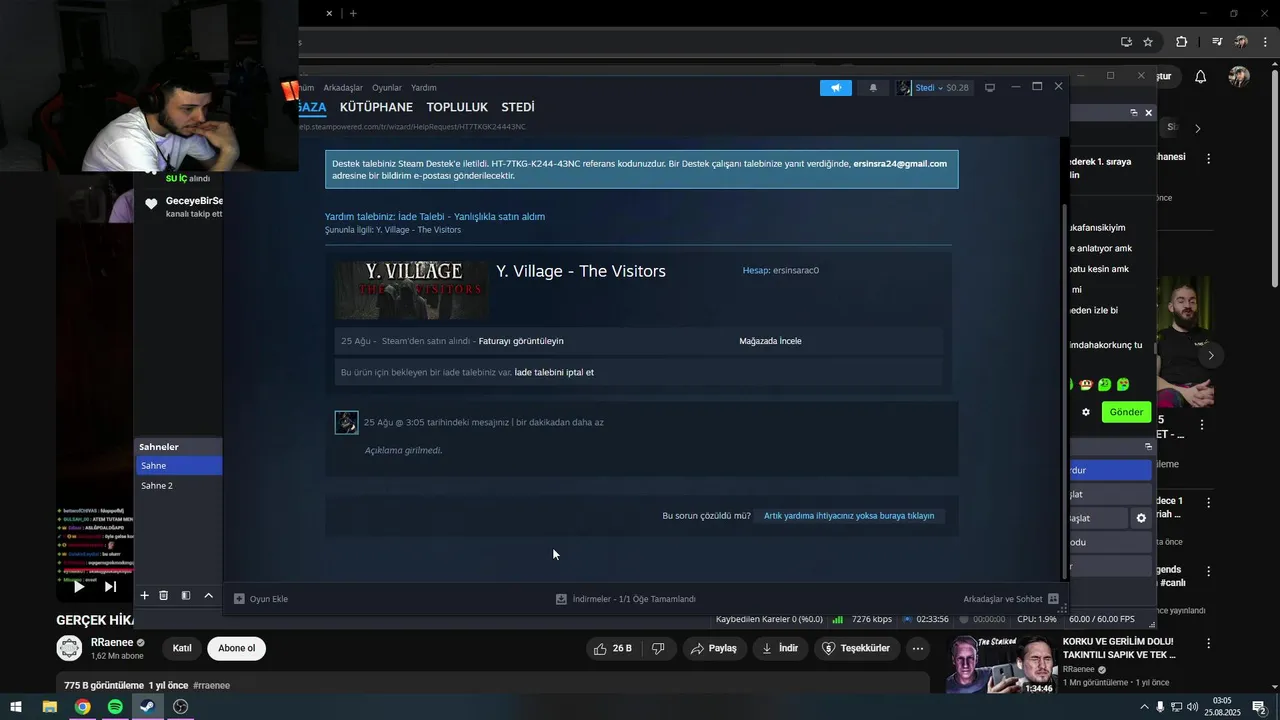Viewport: 1280px width, 720px height.
Task: Click the Mağazada İncele link
Action: coord(770,341)
